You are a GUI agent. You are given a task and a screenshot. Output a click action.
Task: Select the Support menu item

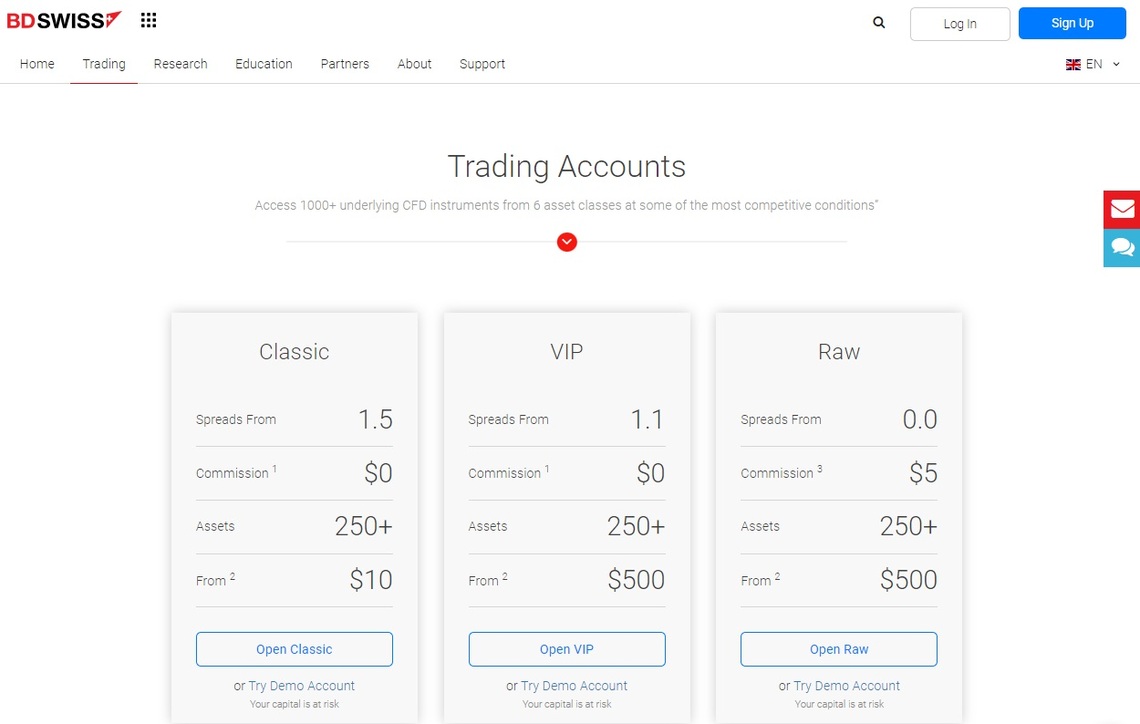[482, 64]
